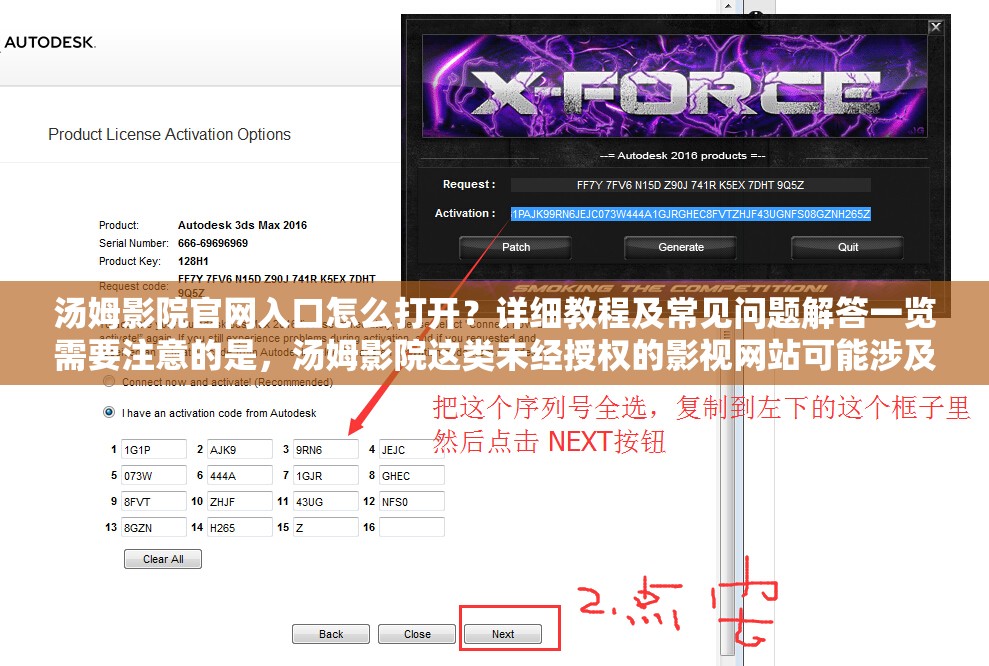Click the Request code field in X-Force

(690, 185)
